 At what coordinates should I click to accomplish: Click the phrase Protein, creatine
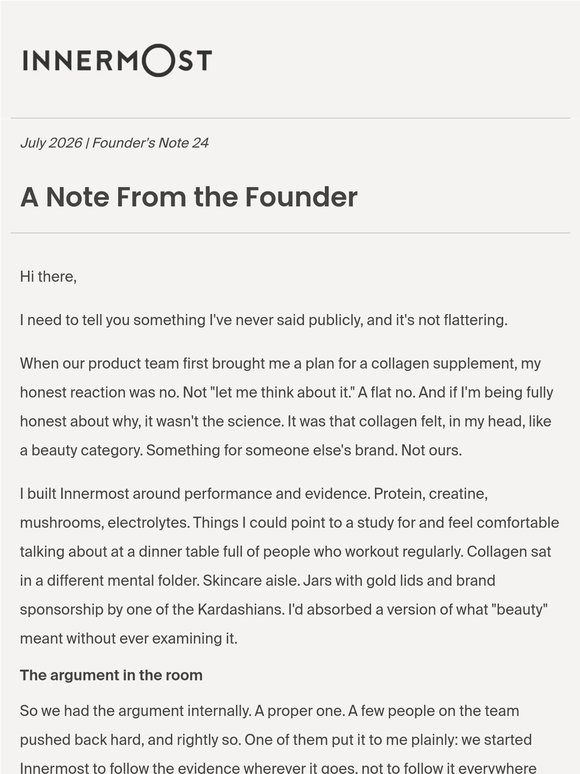coord(430,494)
